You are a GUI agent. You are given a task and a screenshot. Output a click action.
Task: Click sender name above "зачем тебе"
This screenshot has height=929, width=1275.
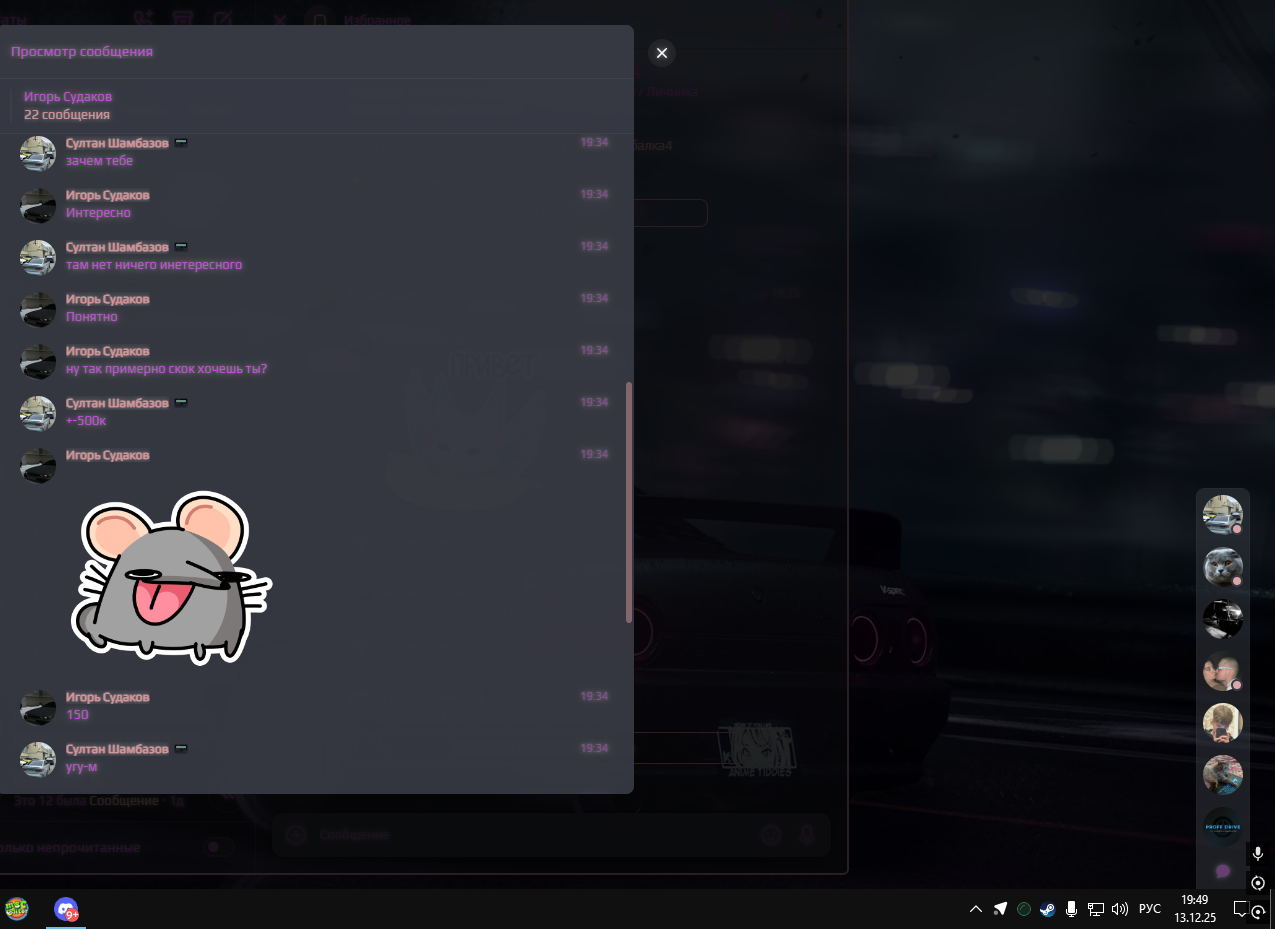(x=117, y=143)
